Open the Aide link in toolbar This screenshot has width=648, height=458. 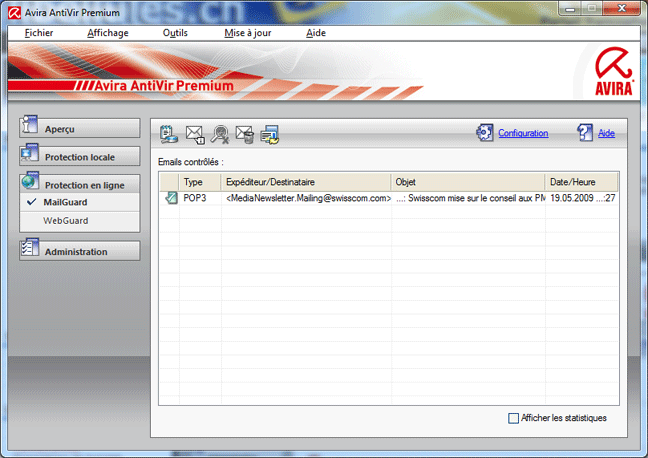point(606,133)
